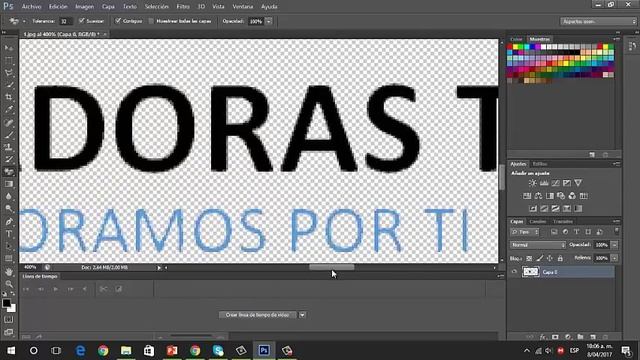Viewport: 640px width, 360px height.
Task: Hide the Capa 0 layer
Action: point(514,272)
